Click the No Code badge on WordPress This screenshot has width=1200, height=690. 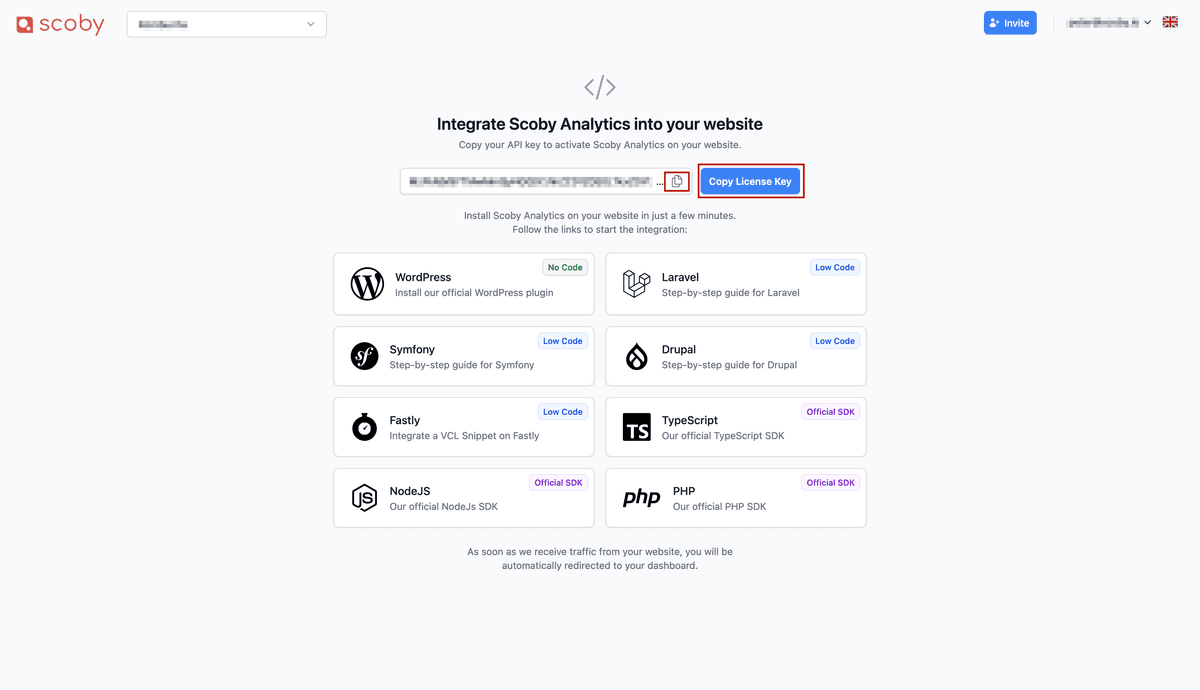pyautogui.click(x=565, y=267)
